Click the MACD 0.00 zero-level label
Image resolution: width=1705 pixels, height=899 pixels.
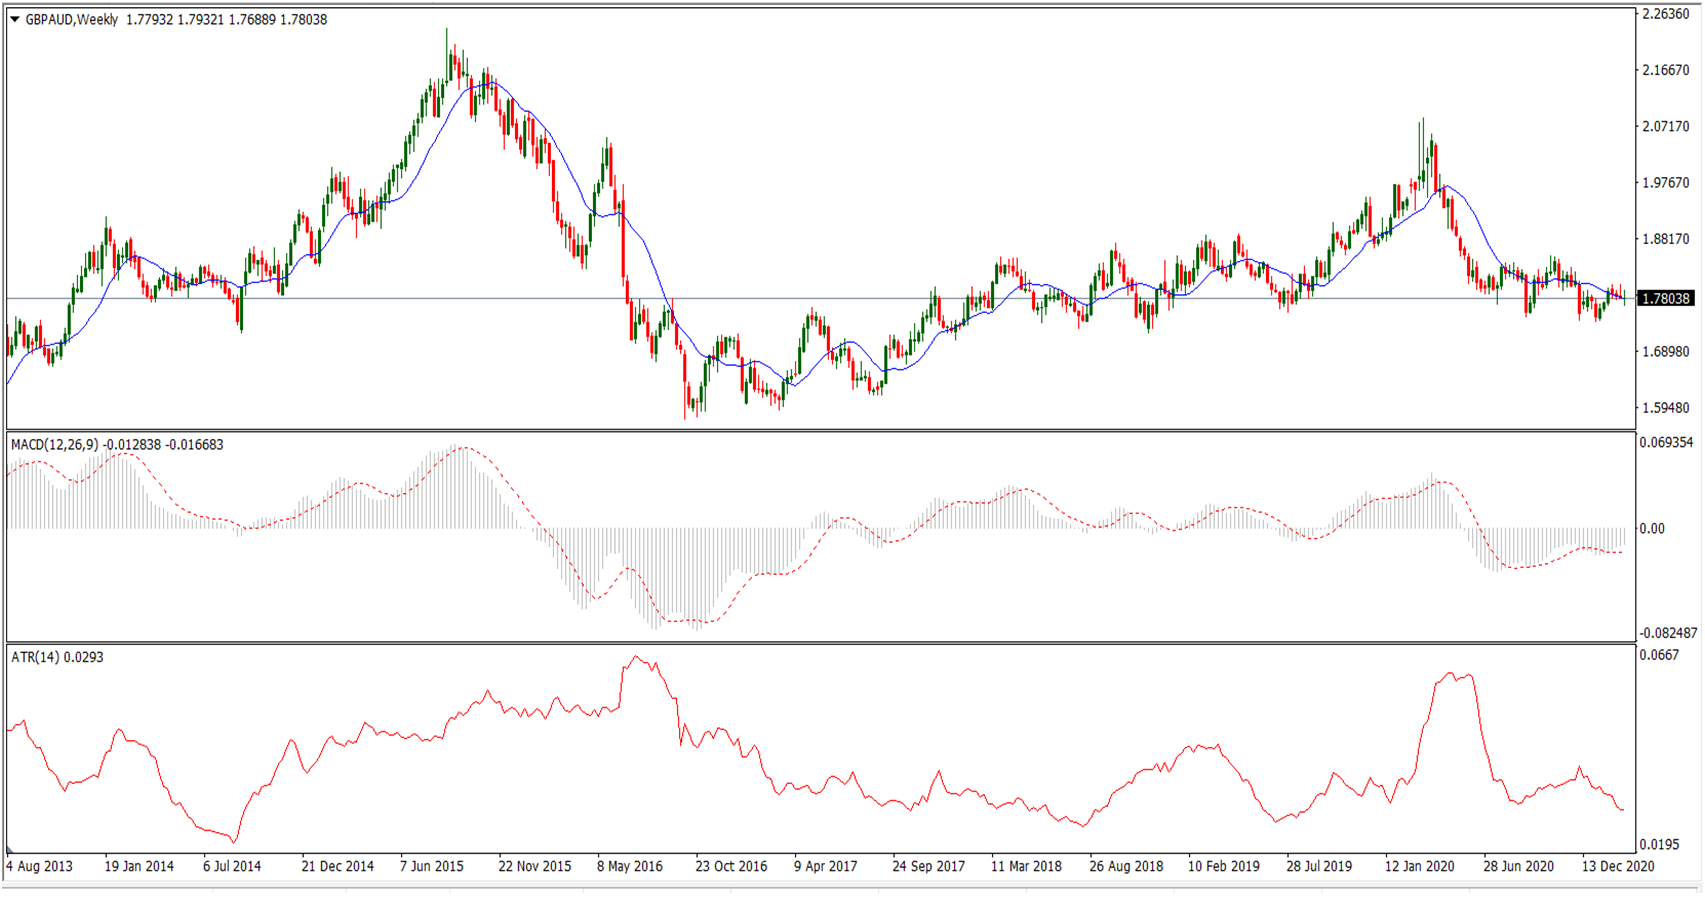(1652, 528)
